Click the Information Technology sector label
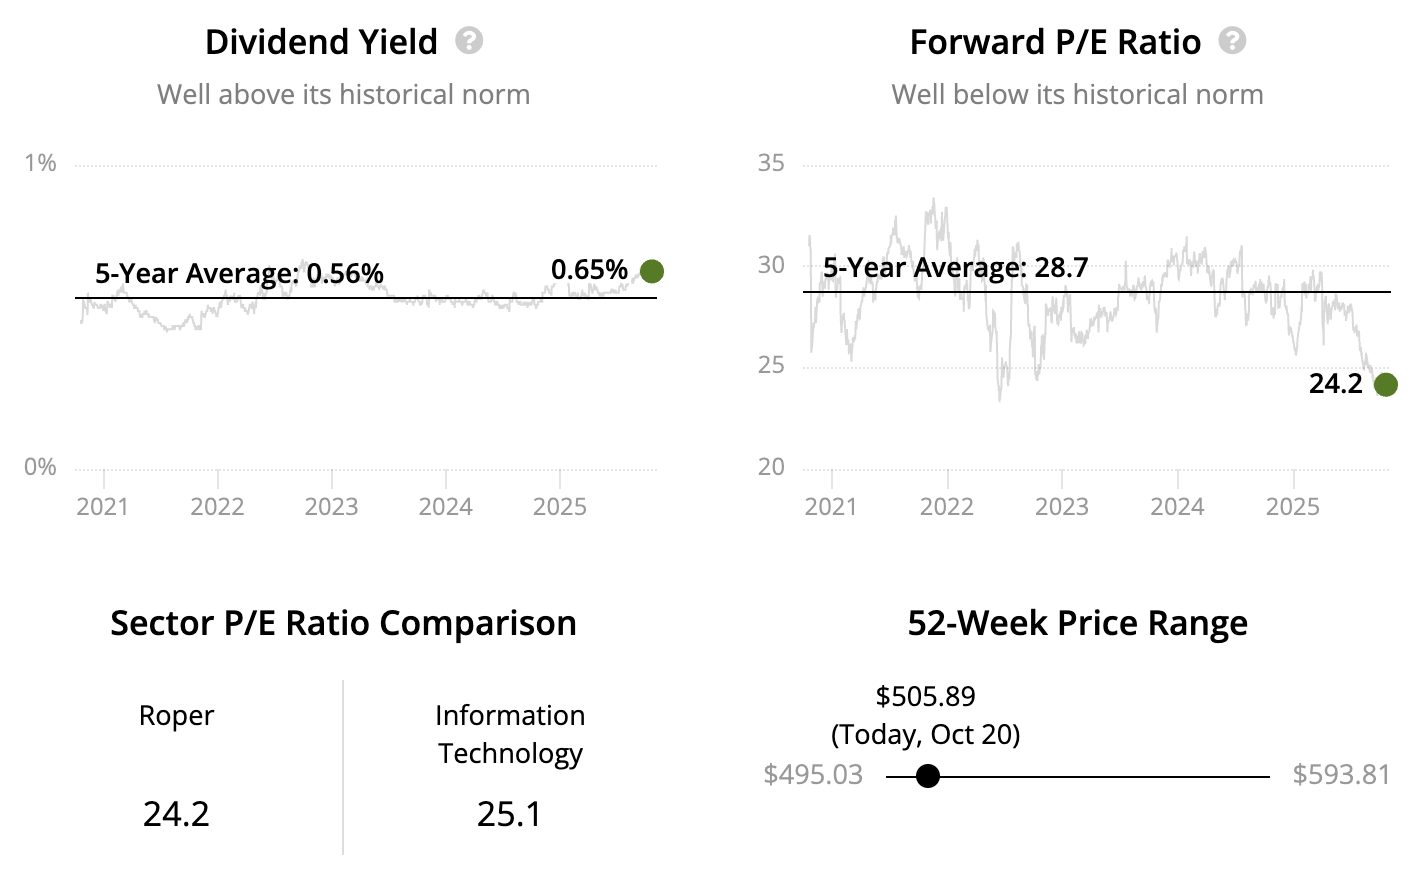The width and height of the screenshot is (1424, 870). (510, 734)
